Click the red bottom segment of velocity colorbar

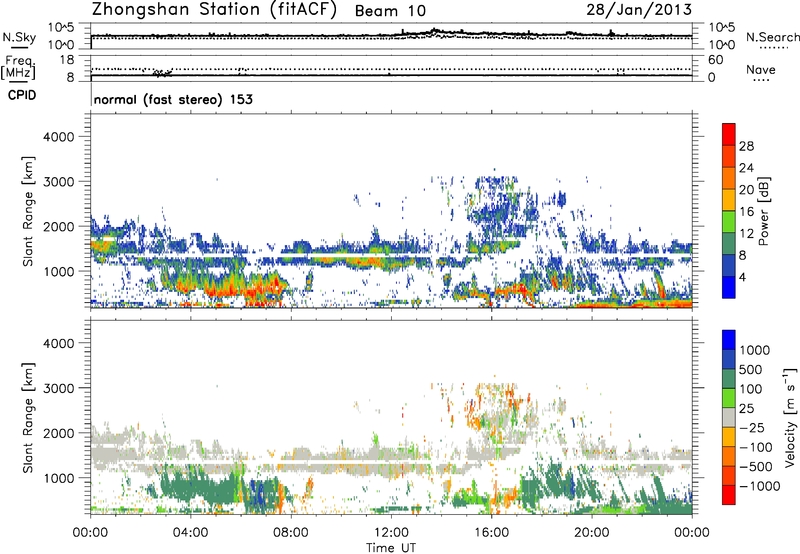click(x=729, y=495)
